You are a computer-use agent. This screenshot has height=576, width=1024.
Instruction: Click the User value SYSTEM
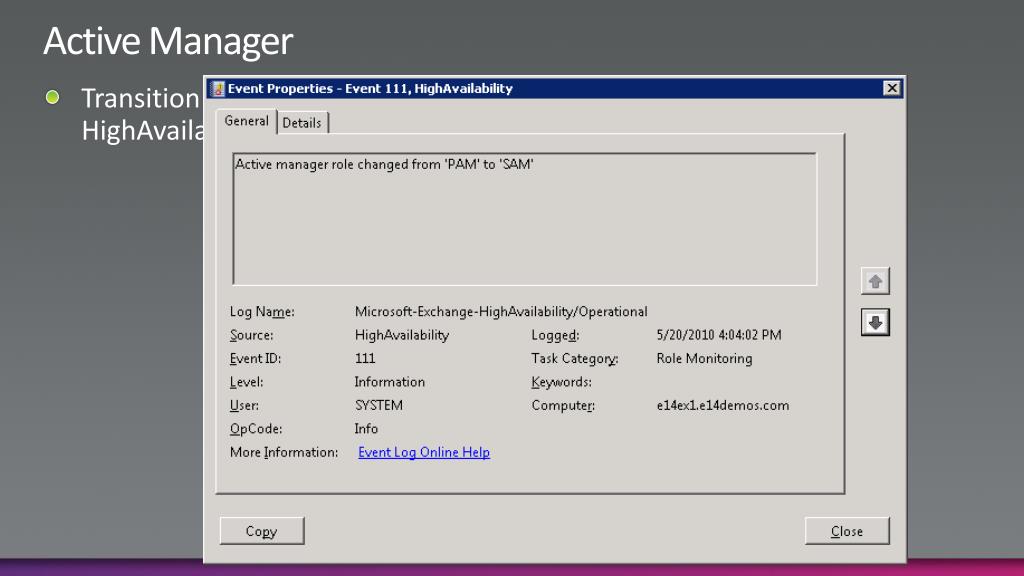click(x=379, y=406)
